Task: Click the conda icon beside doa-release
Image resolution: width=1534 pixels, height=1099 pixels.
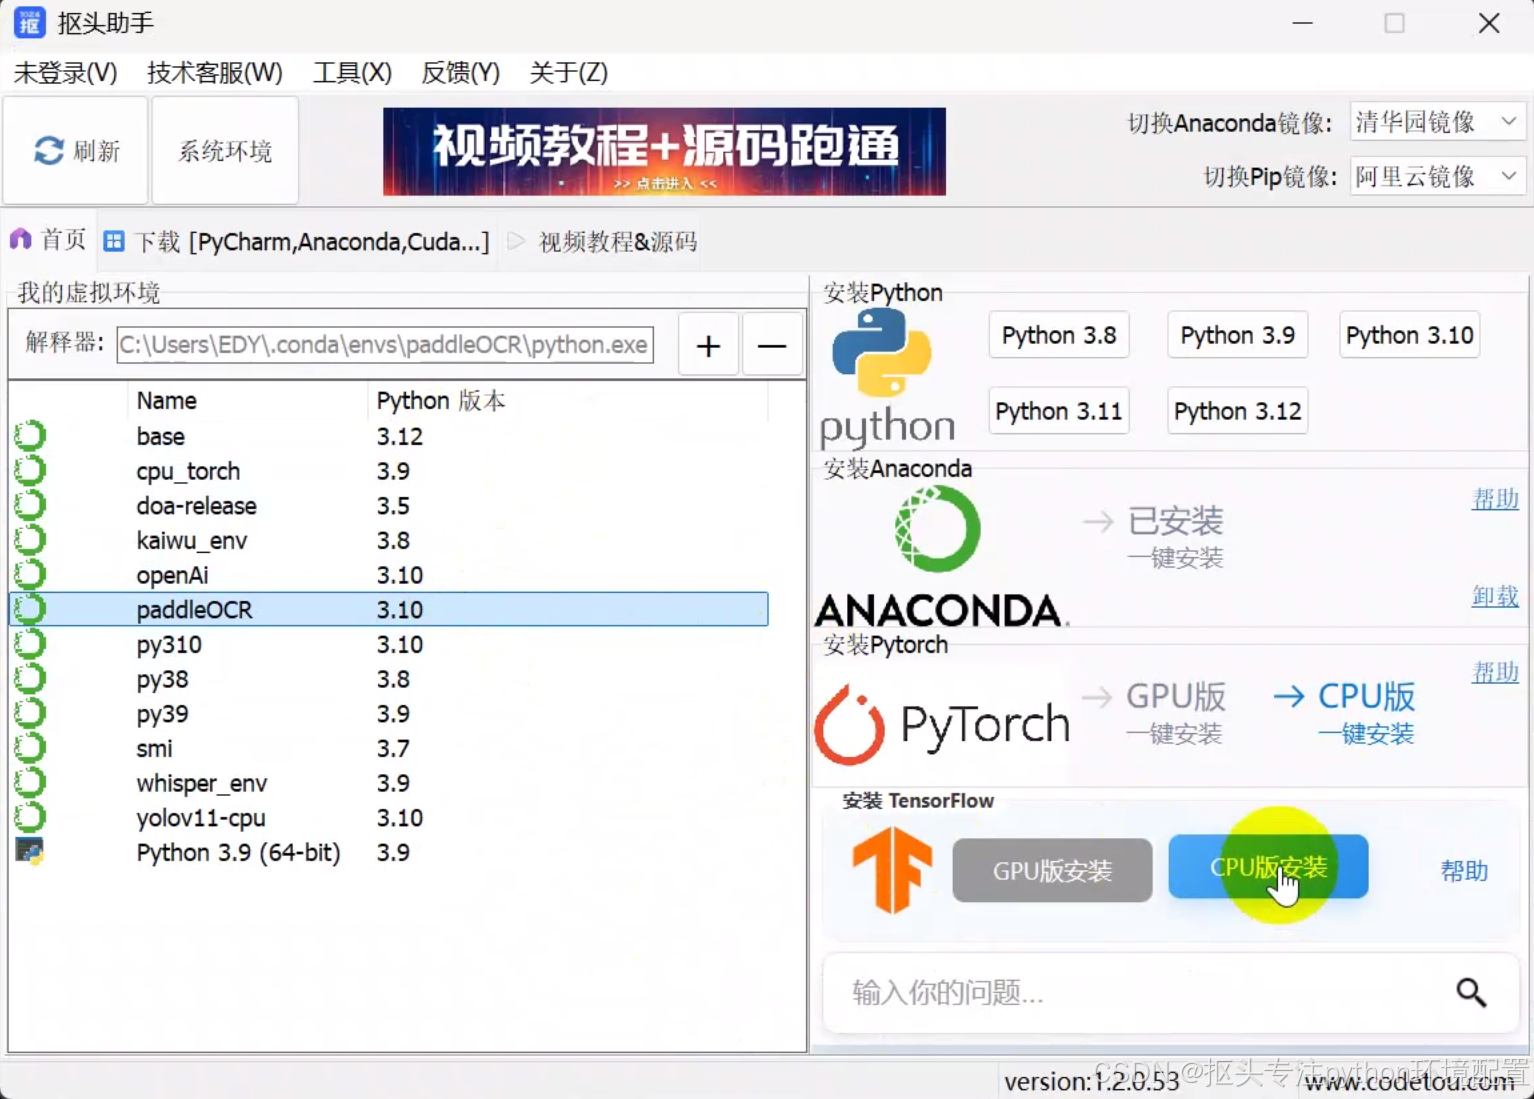Action: coord(30,505)
